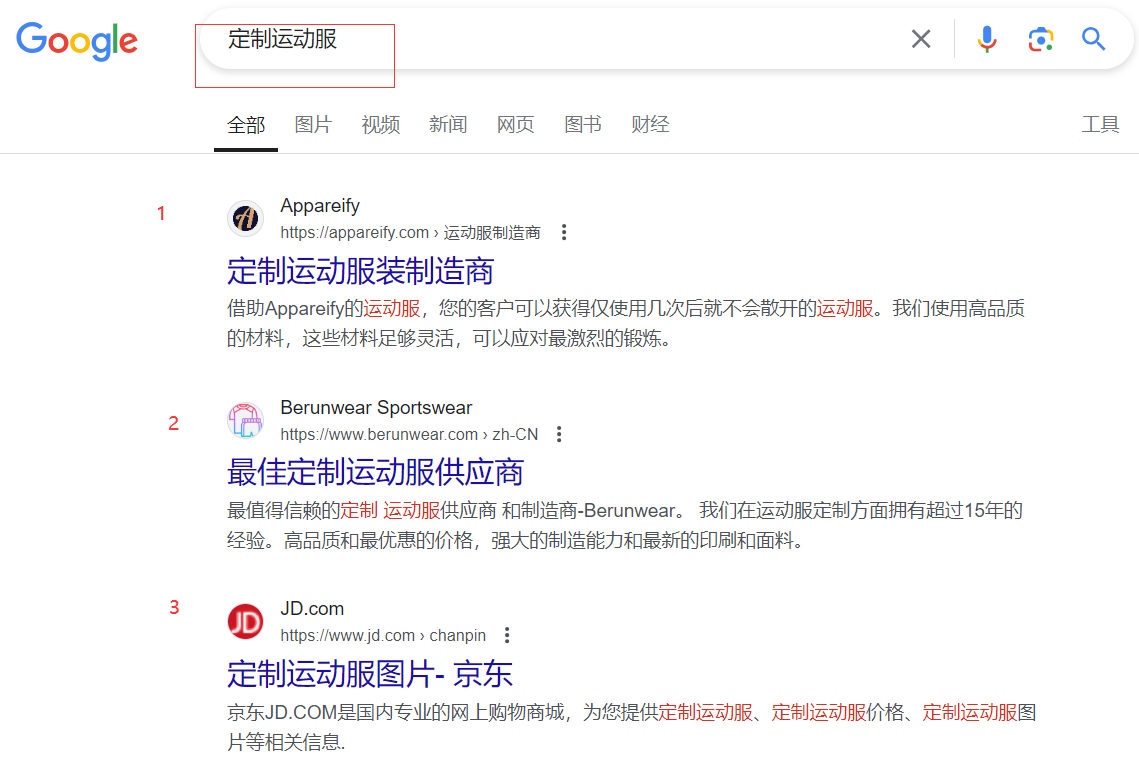Start voice search with the microphone icon
The image size is (1139, 784).
[x=987, y=38]
